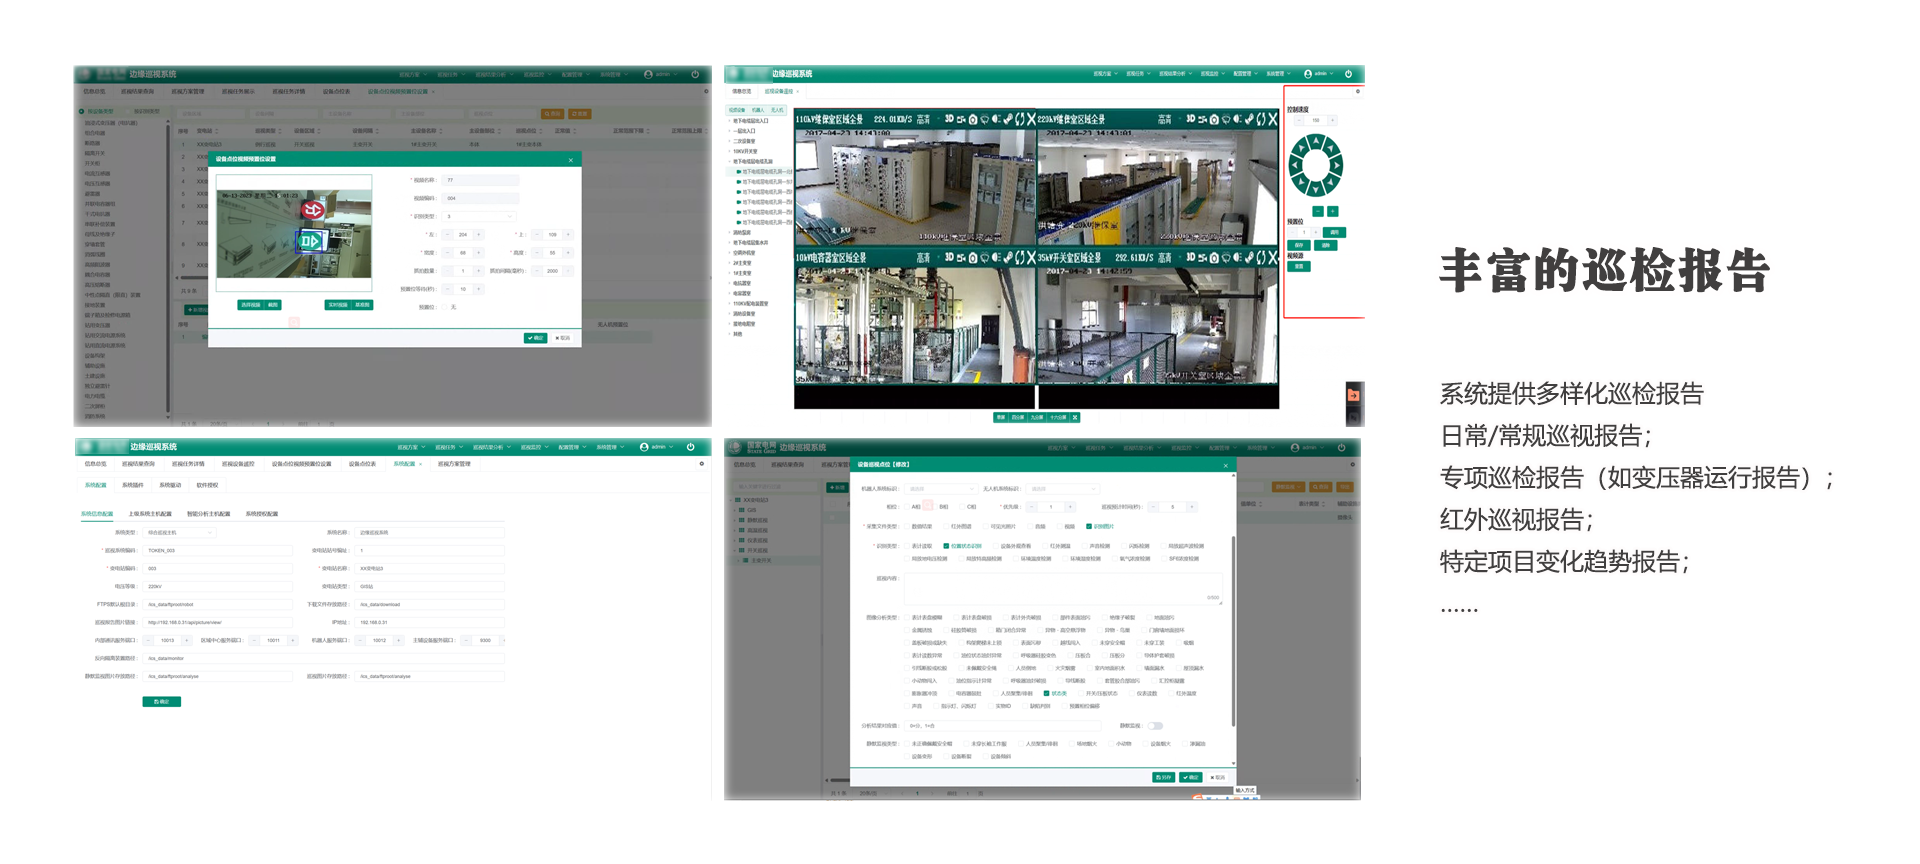Click the 另存 button in the 设备巡视点位 dialog
Viewport: 1920px width, 864px height.
tap(1163, 777)
